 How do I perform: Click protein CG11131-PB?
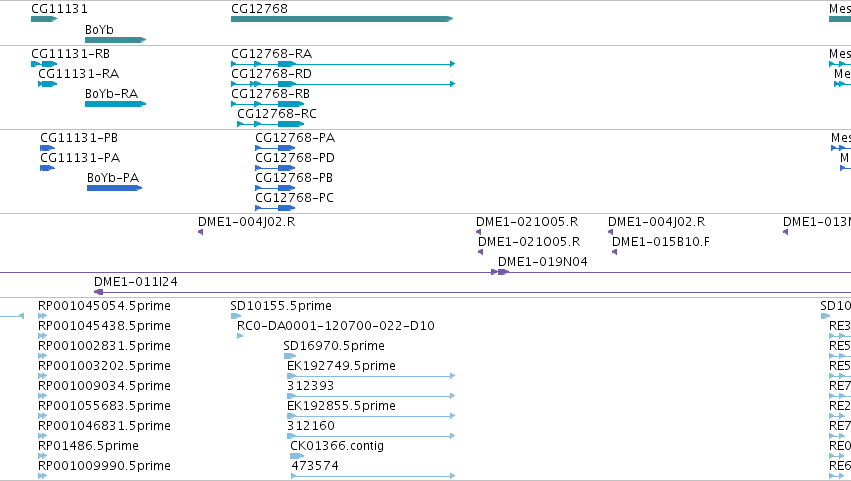pos(48,148)
